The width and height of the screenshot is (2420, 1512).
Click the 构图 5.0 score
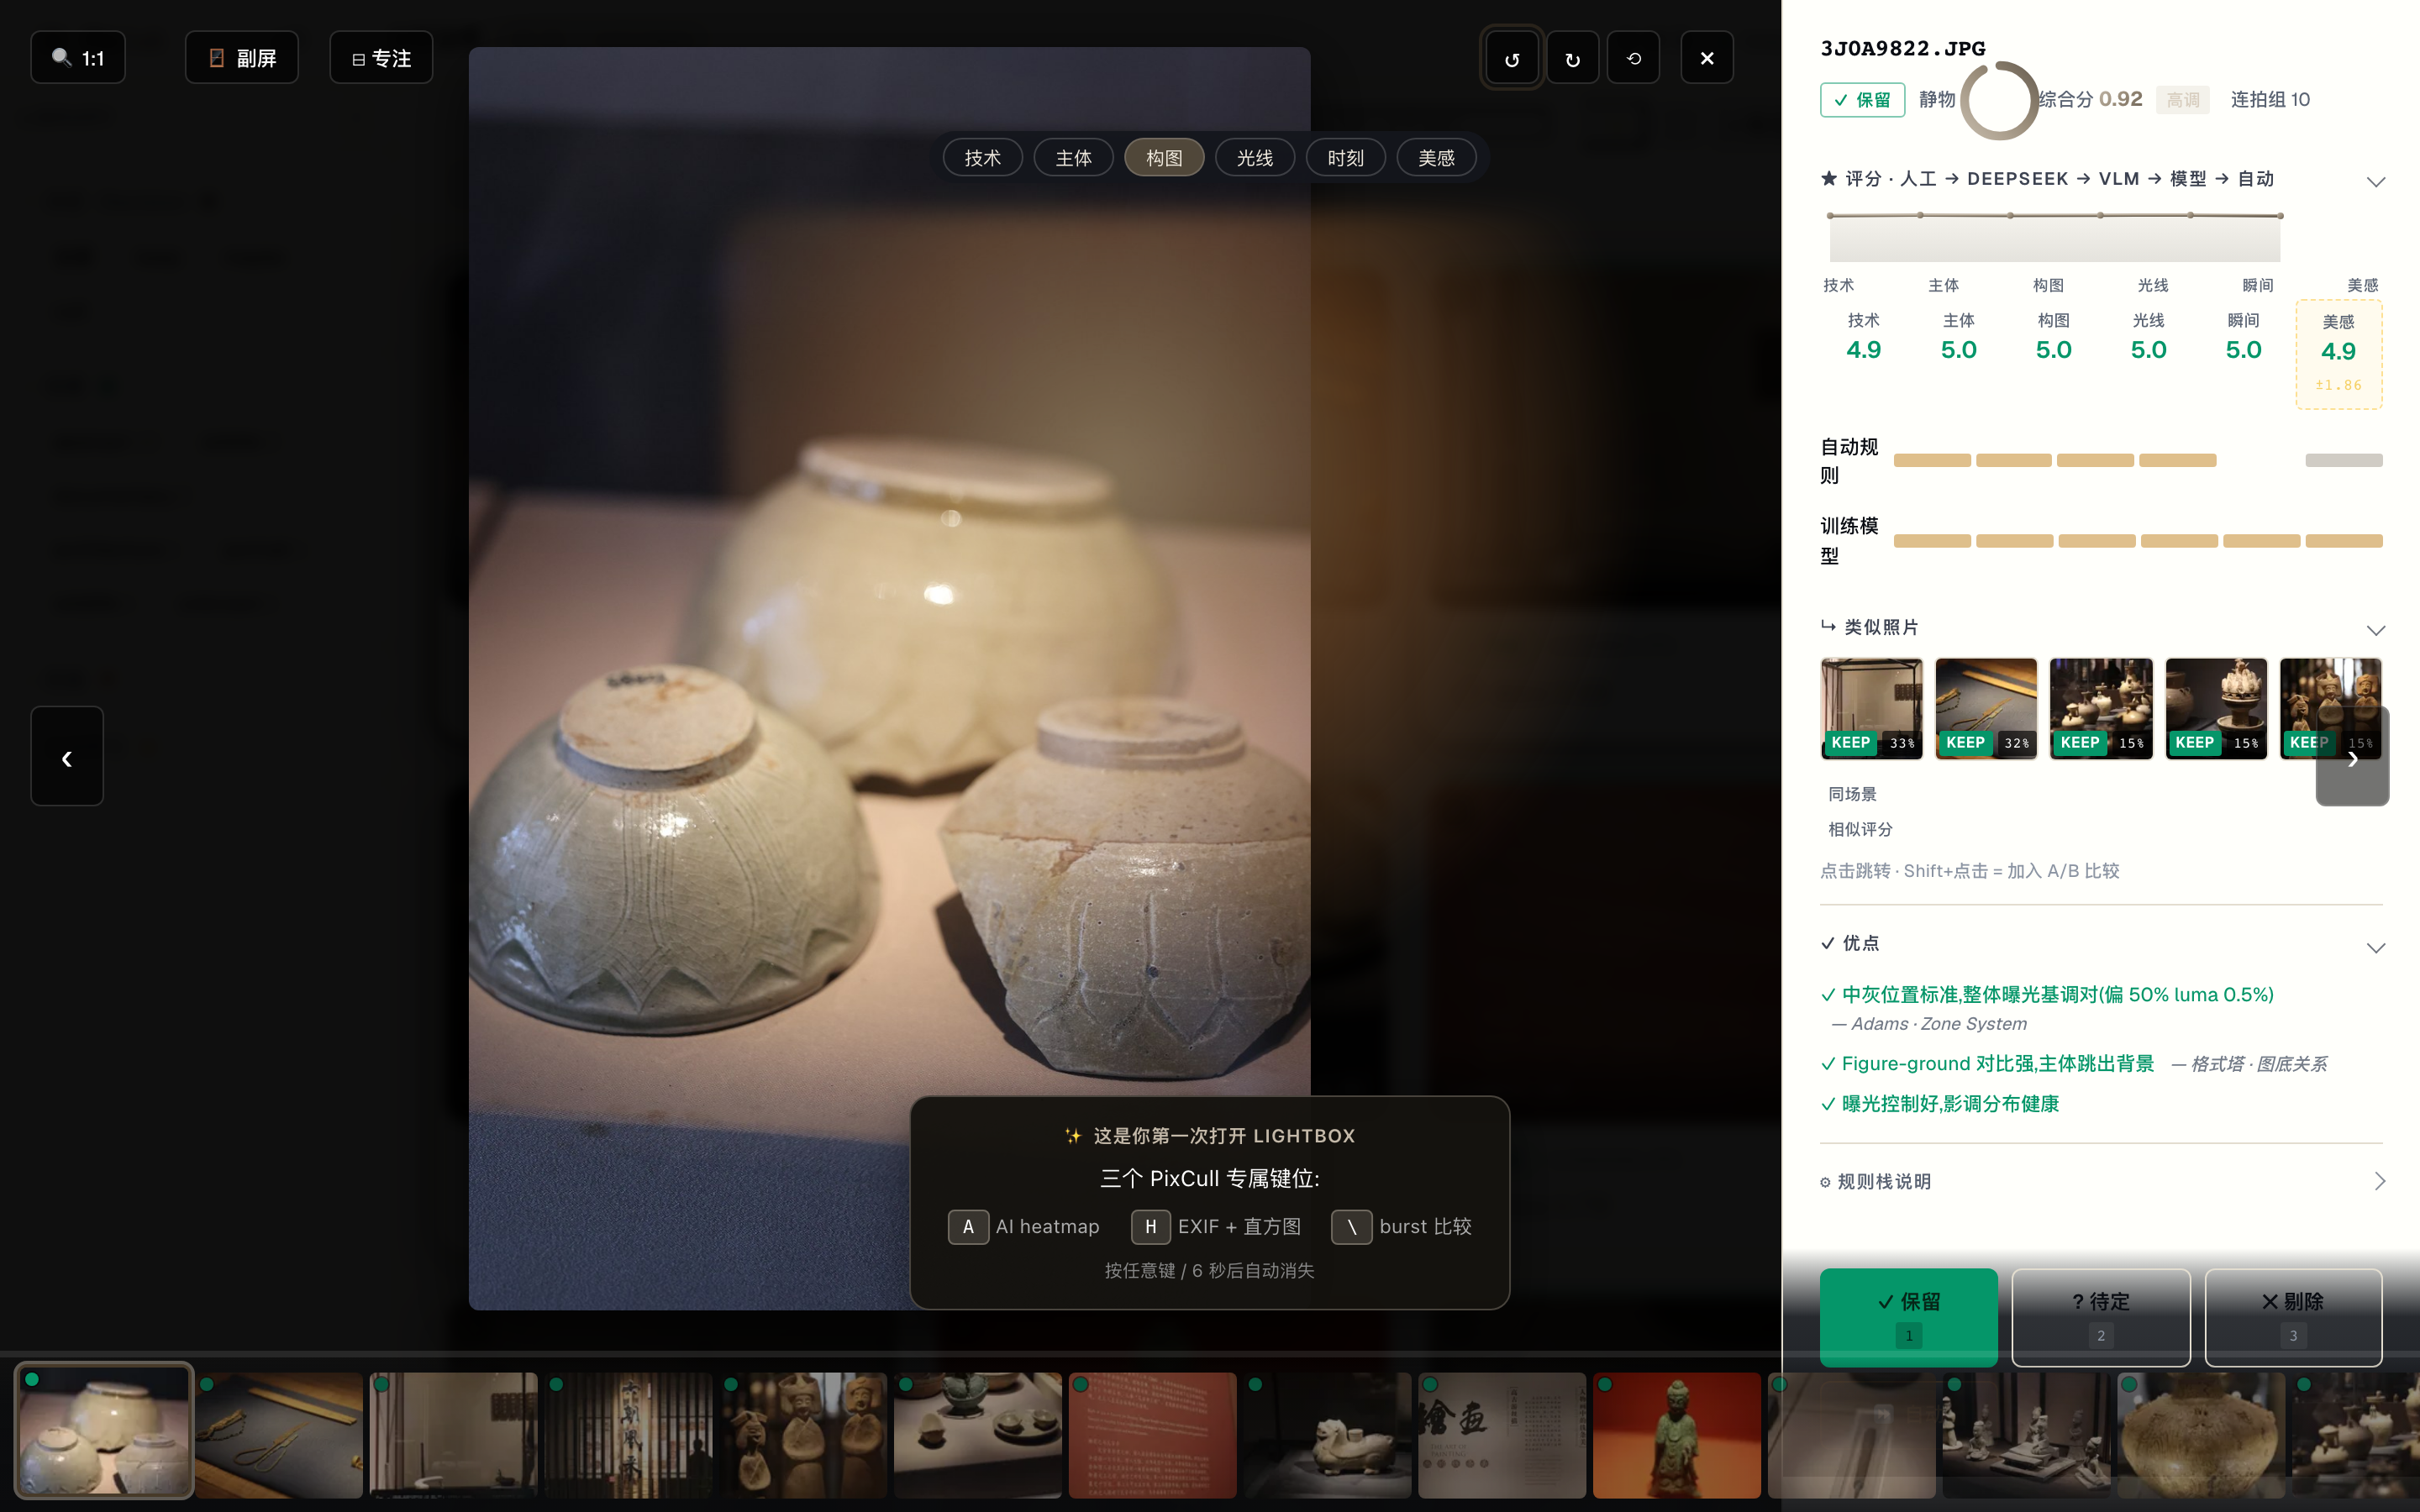[2053, 337]
